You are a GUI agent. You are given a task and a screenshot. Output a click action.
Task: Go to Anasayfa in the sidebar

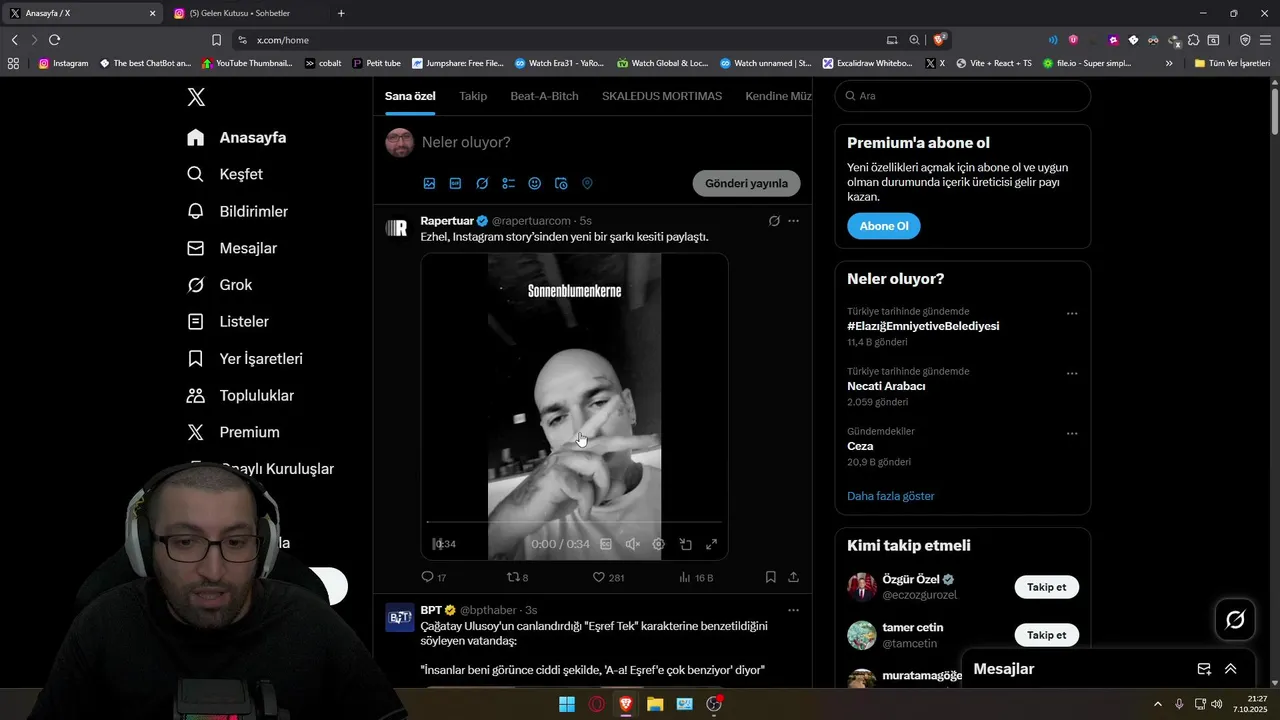(x=237, y=138)
